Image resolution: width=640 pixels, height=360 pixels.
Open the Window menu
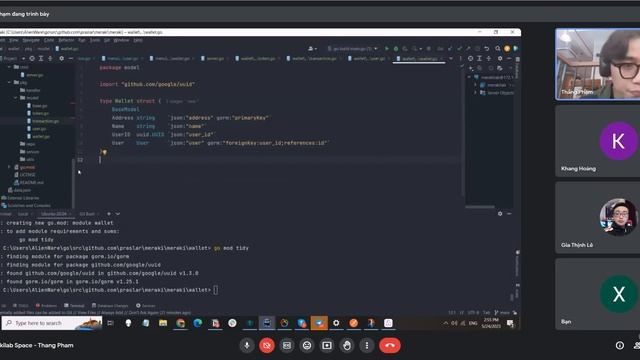click(x=121, y=40)
